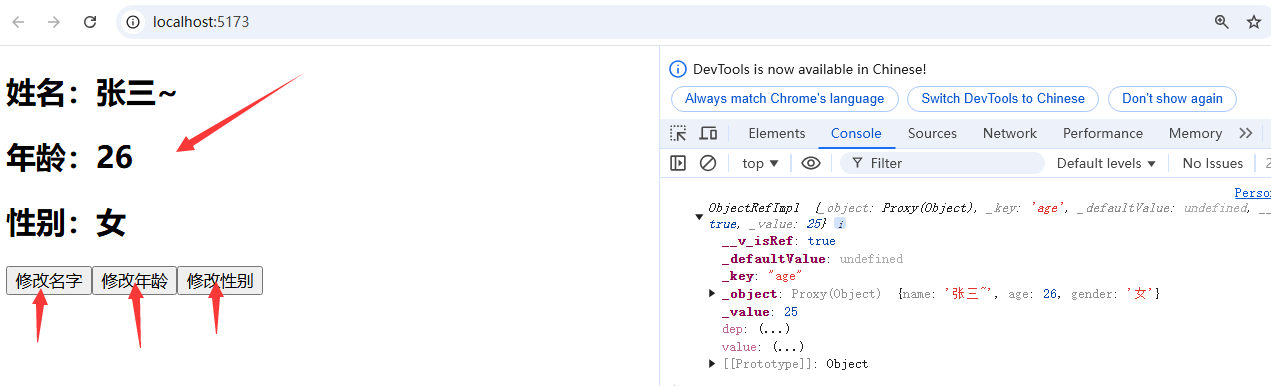Choose Always match Chrome's language
Viewport: 1271px width, 386px height.
click(x=785, y=98)
